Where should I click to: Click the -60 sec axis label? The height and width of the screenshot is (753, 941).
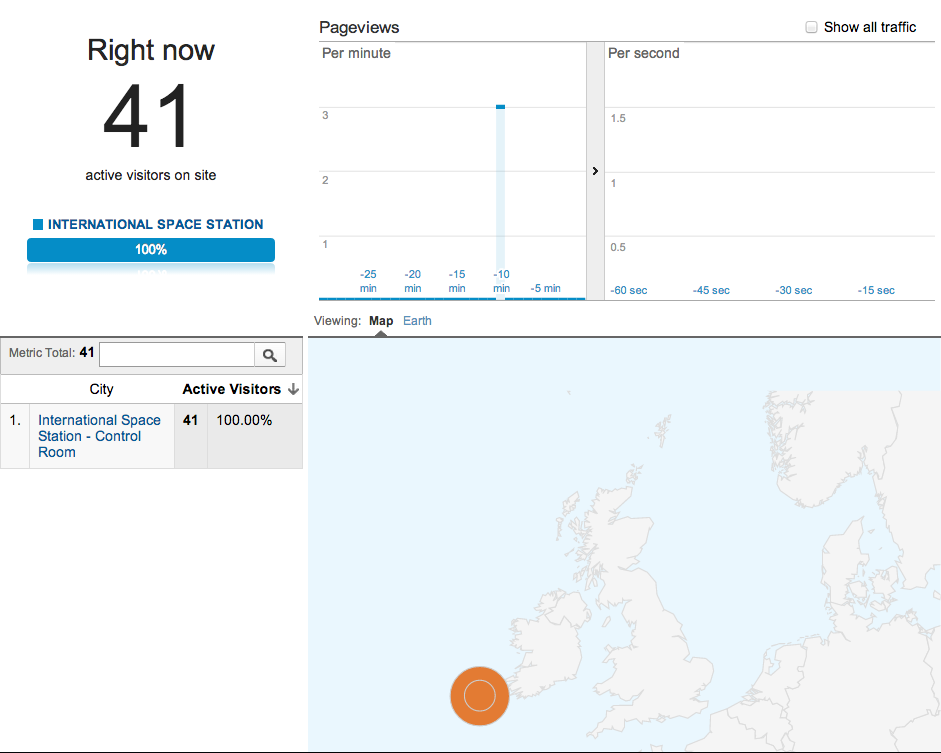628,290
